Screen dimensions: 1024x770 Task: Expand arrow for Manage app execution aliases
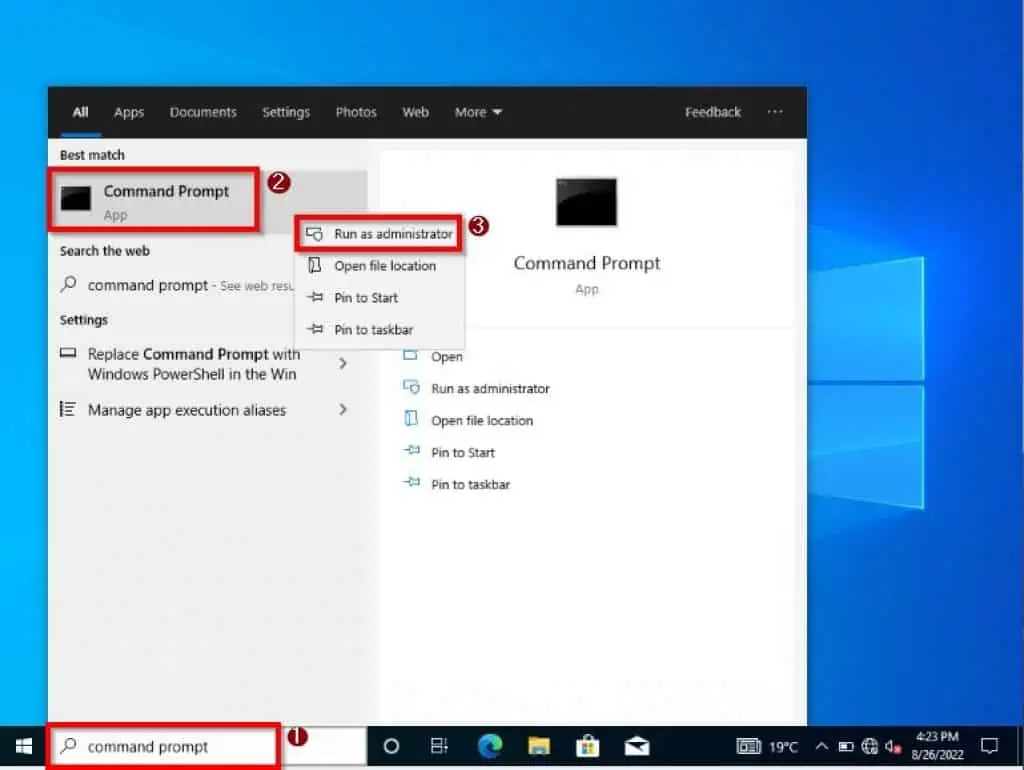343,409
